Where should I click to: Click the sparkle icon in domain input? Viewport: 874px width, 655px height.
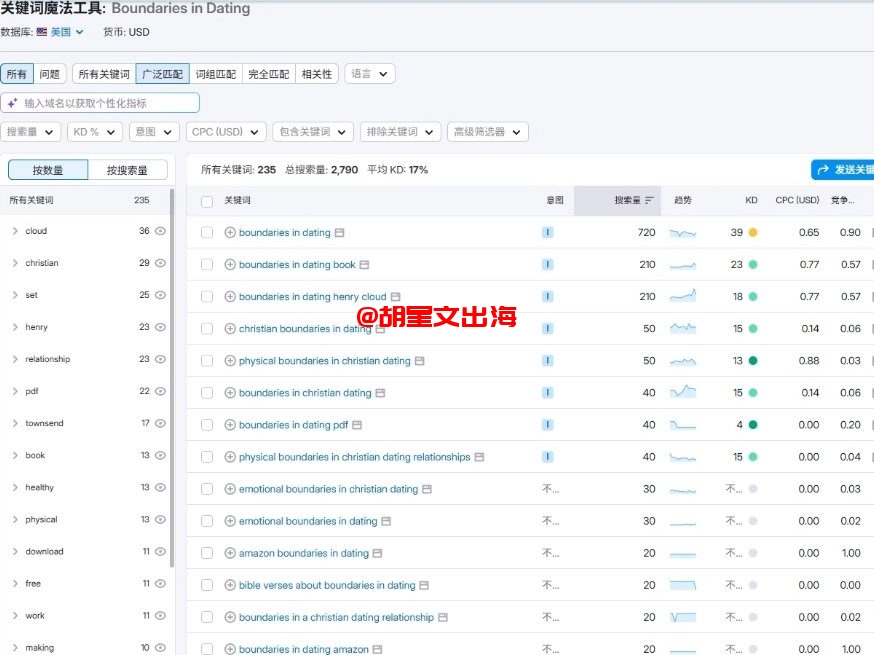pyautogui.click(x=12, y=103)
